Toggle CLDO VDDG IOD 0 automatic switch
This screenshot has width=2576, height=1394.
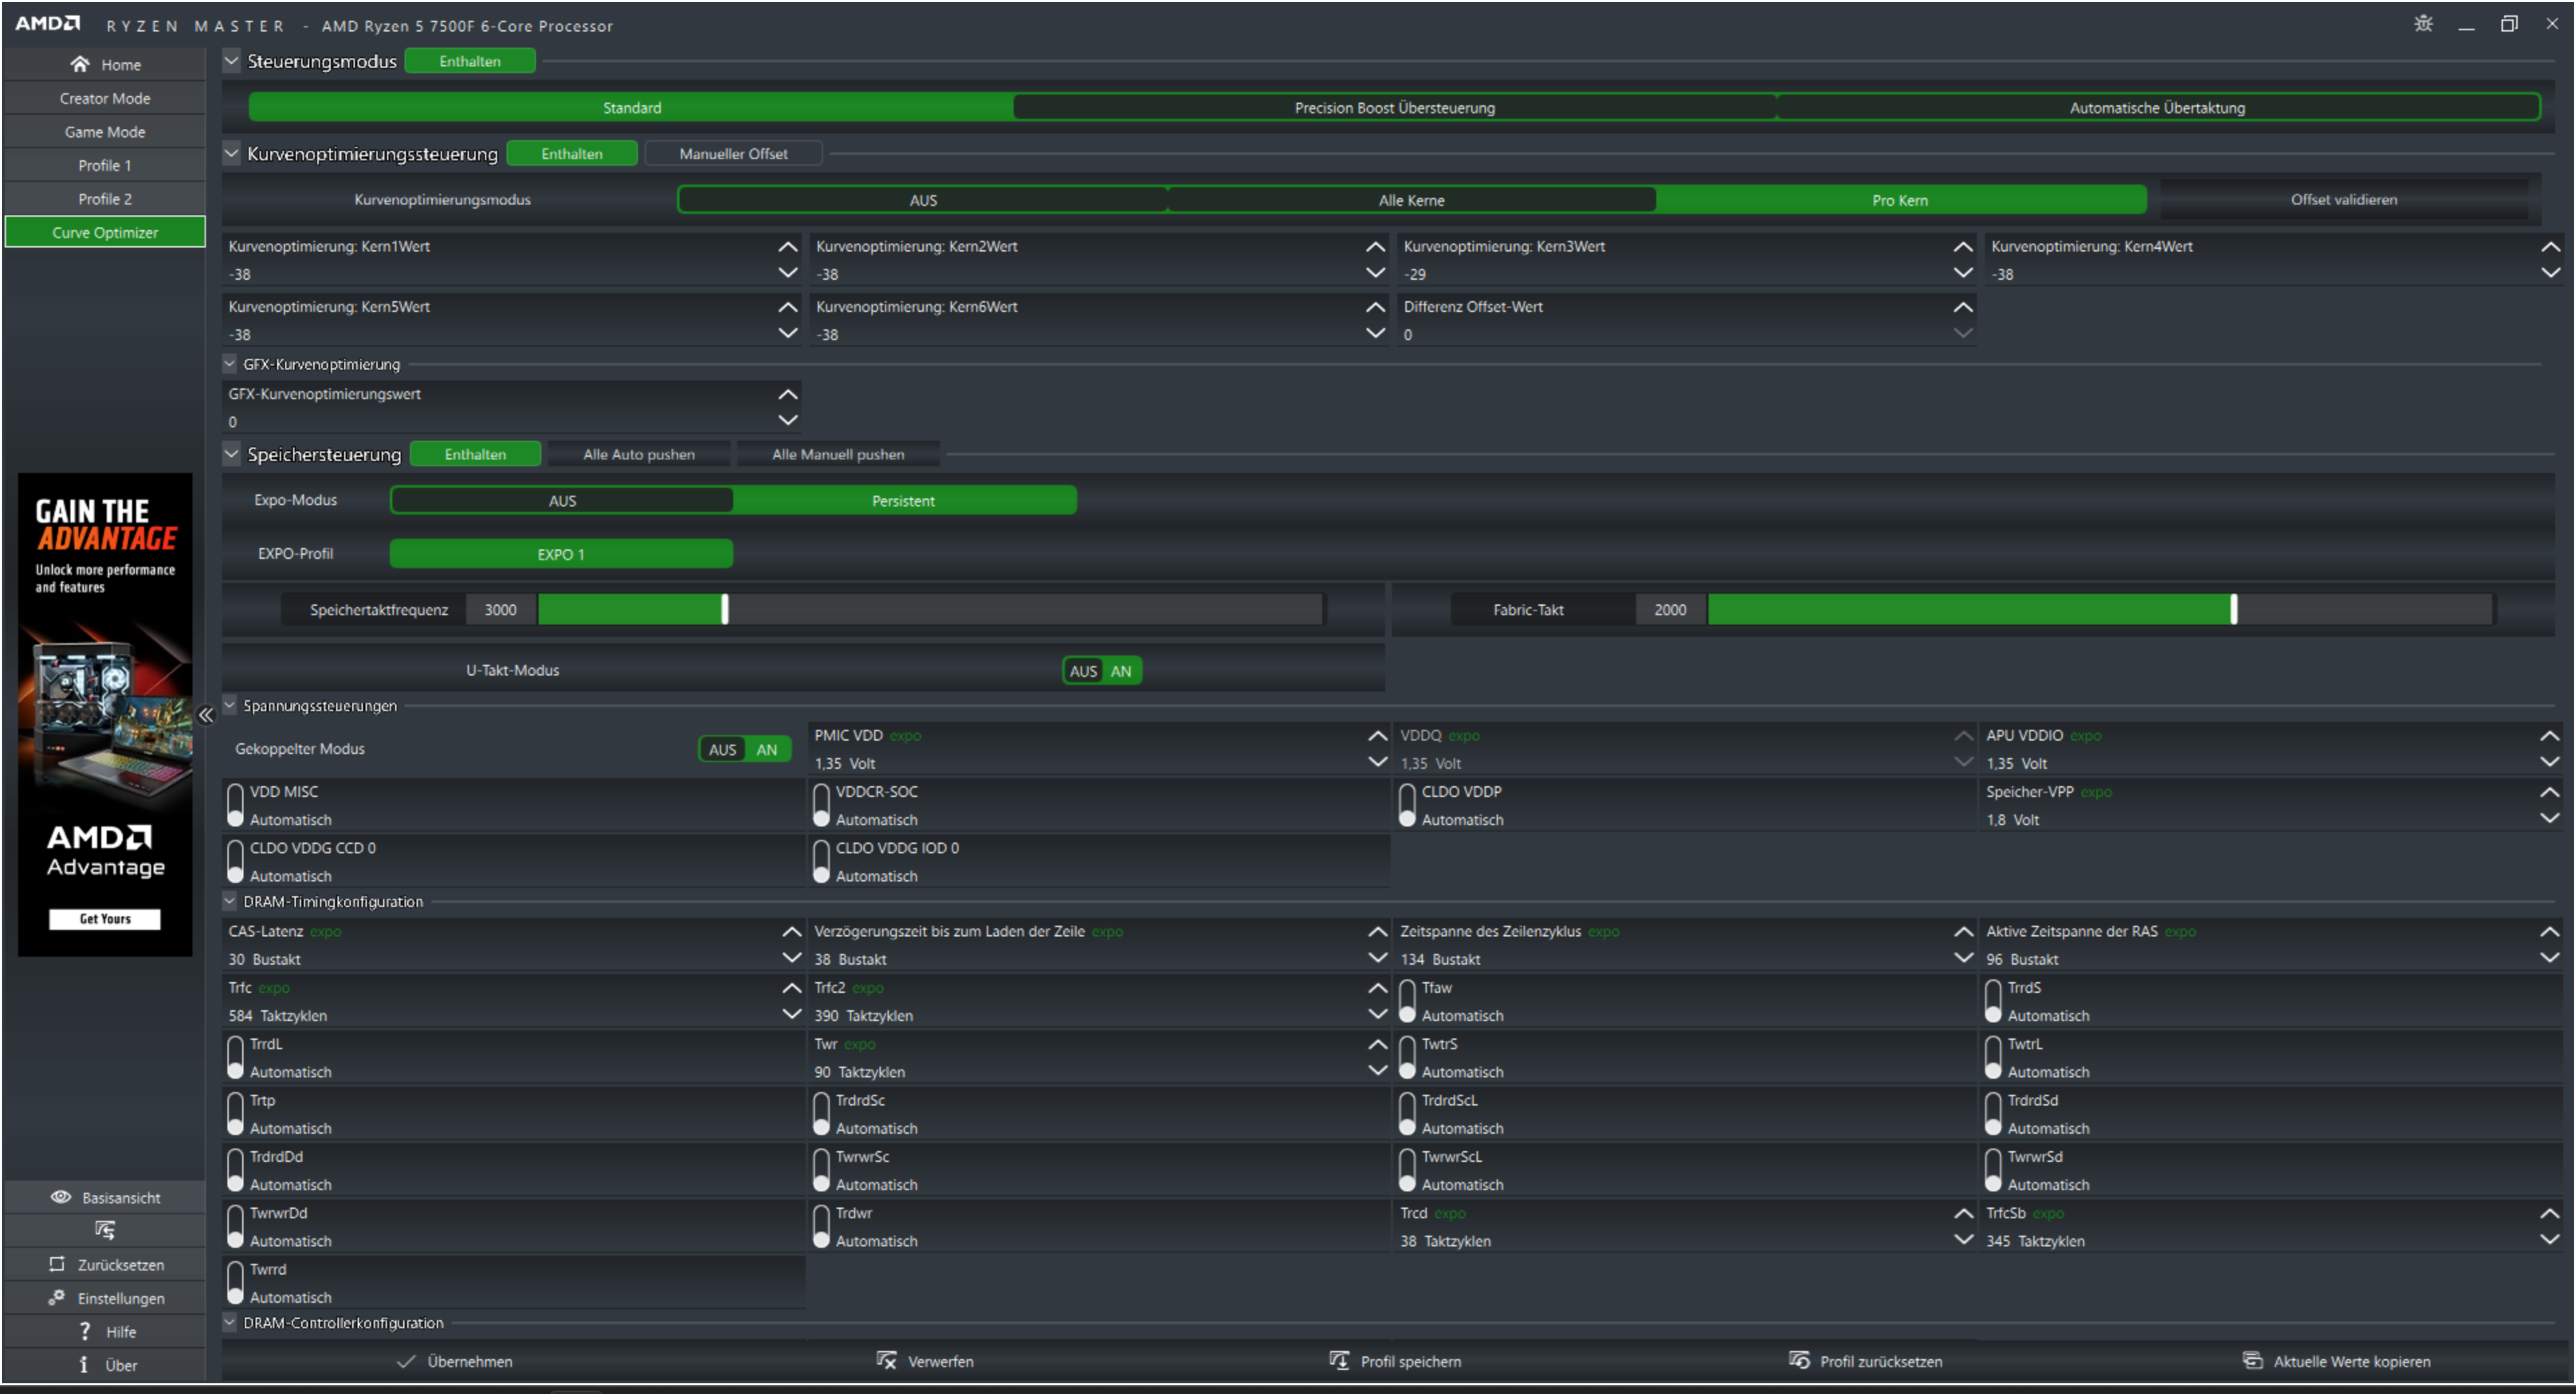(821, 861)
